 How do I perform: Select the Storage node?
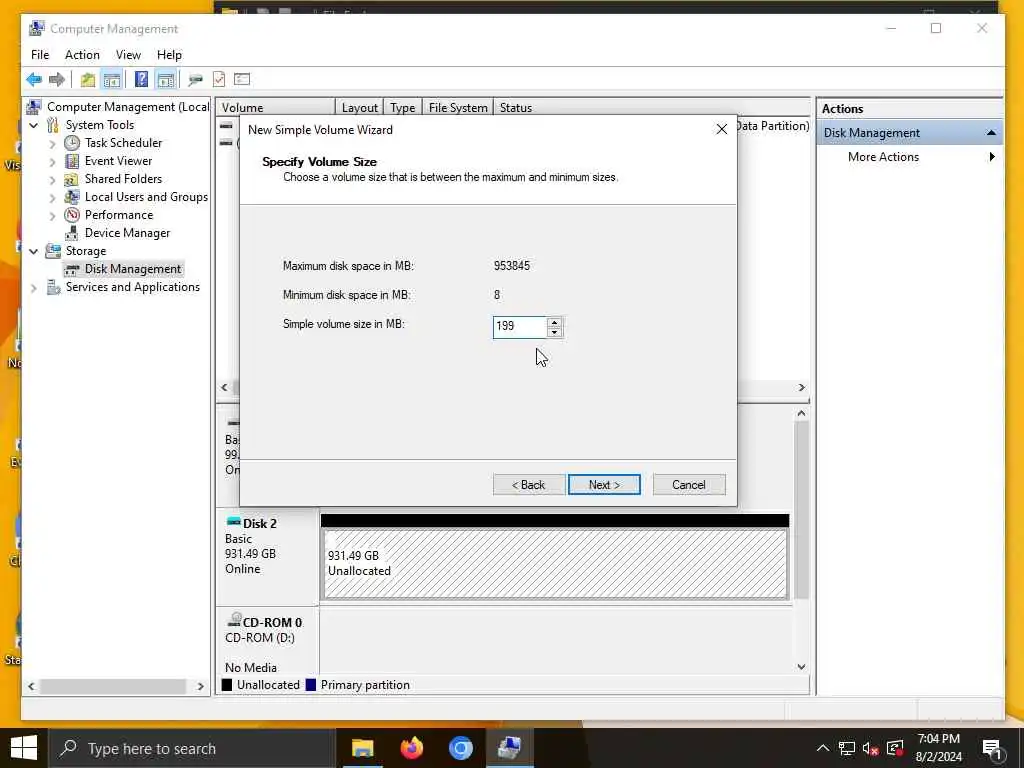tap(86, 251)
